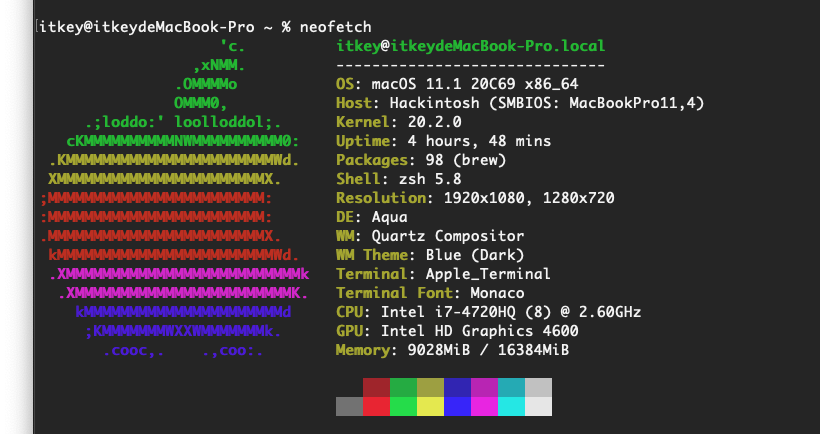Image resolution: width=820 pixels, height=434 pixels.
Task: Pick the dark blue palette swatch
Action: (458, 387)
